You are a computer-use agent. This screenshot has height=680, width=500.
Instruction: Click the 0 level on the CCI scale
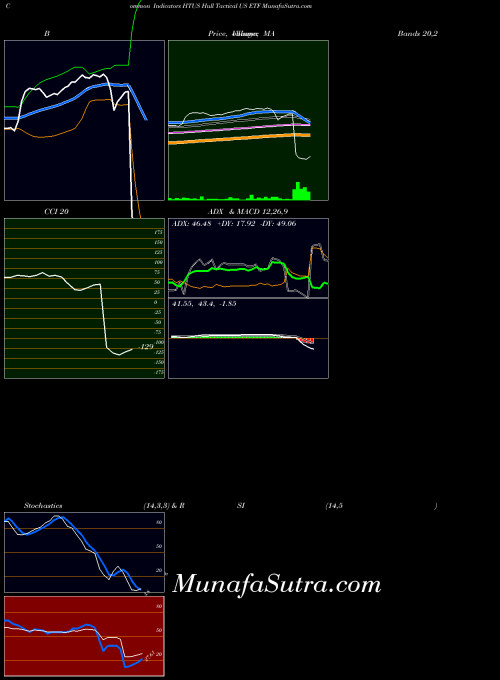pyautogui.click(x=156, y=302)
